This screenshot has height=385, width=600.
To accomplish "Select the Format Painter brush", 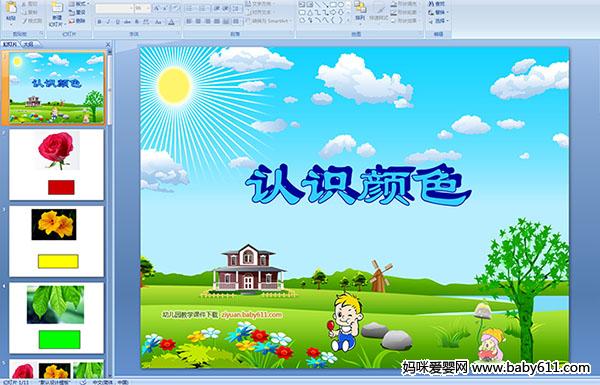I will 33,21.
